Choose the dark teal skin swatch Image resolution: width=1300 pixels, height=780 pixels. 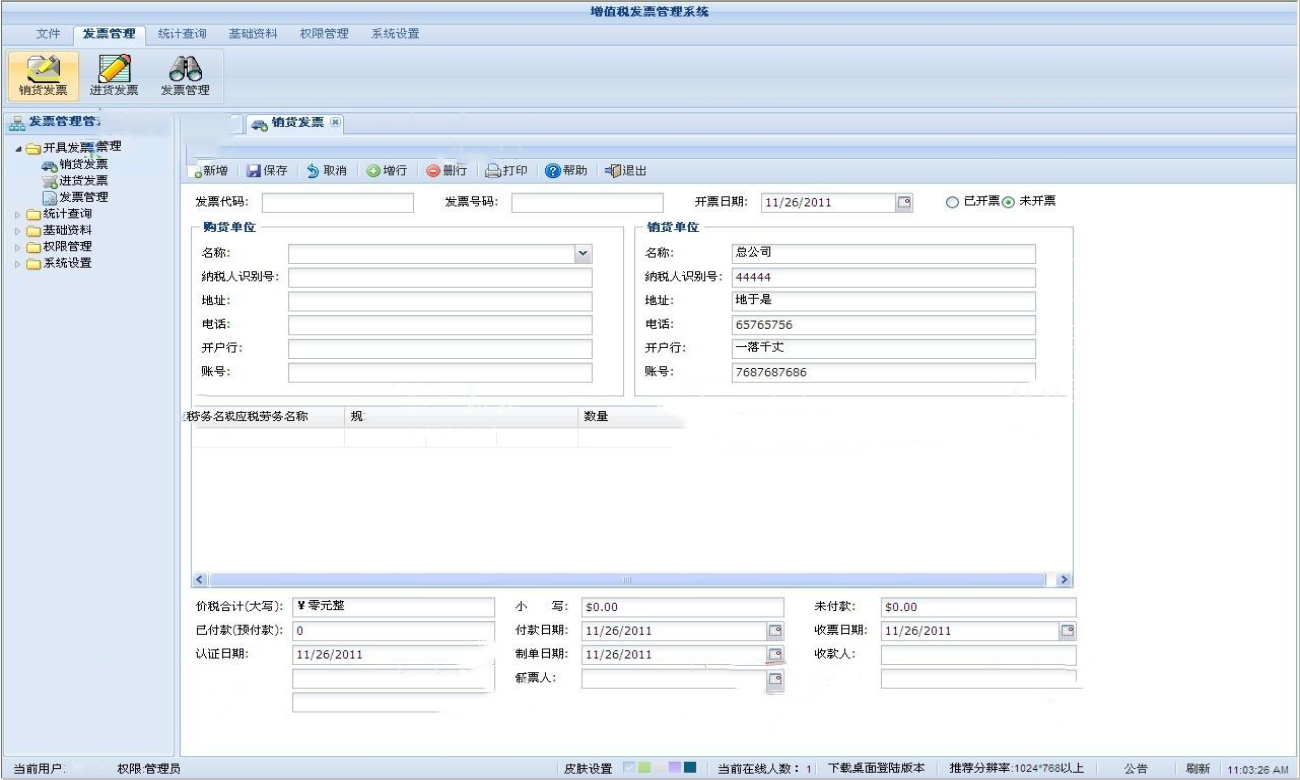[690, 768]
